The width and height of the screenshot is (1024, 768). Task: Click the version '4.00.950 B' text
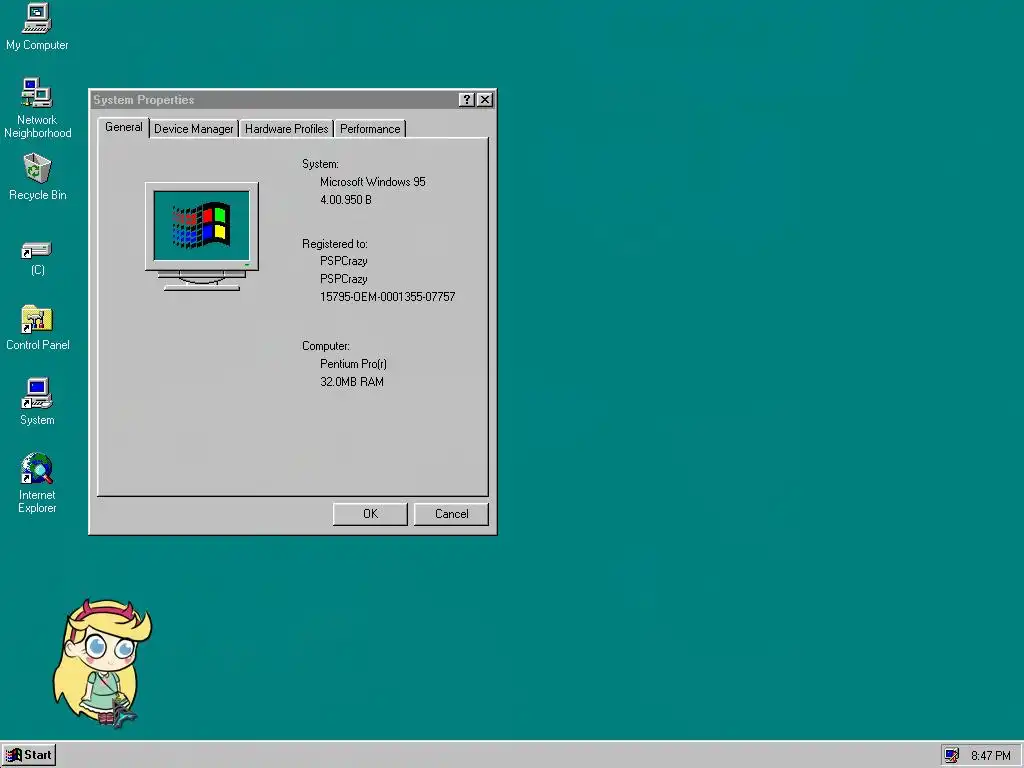(x=345, y=200)
